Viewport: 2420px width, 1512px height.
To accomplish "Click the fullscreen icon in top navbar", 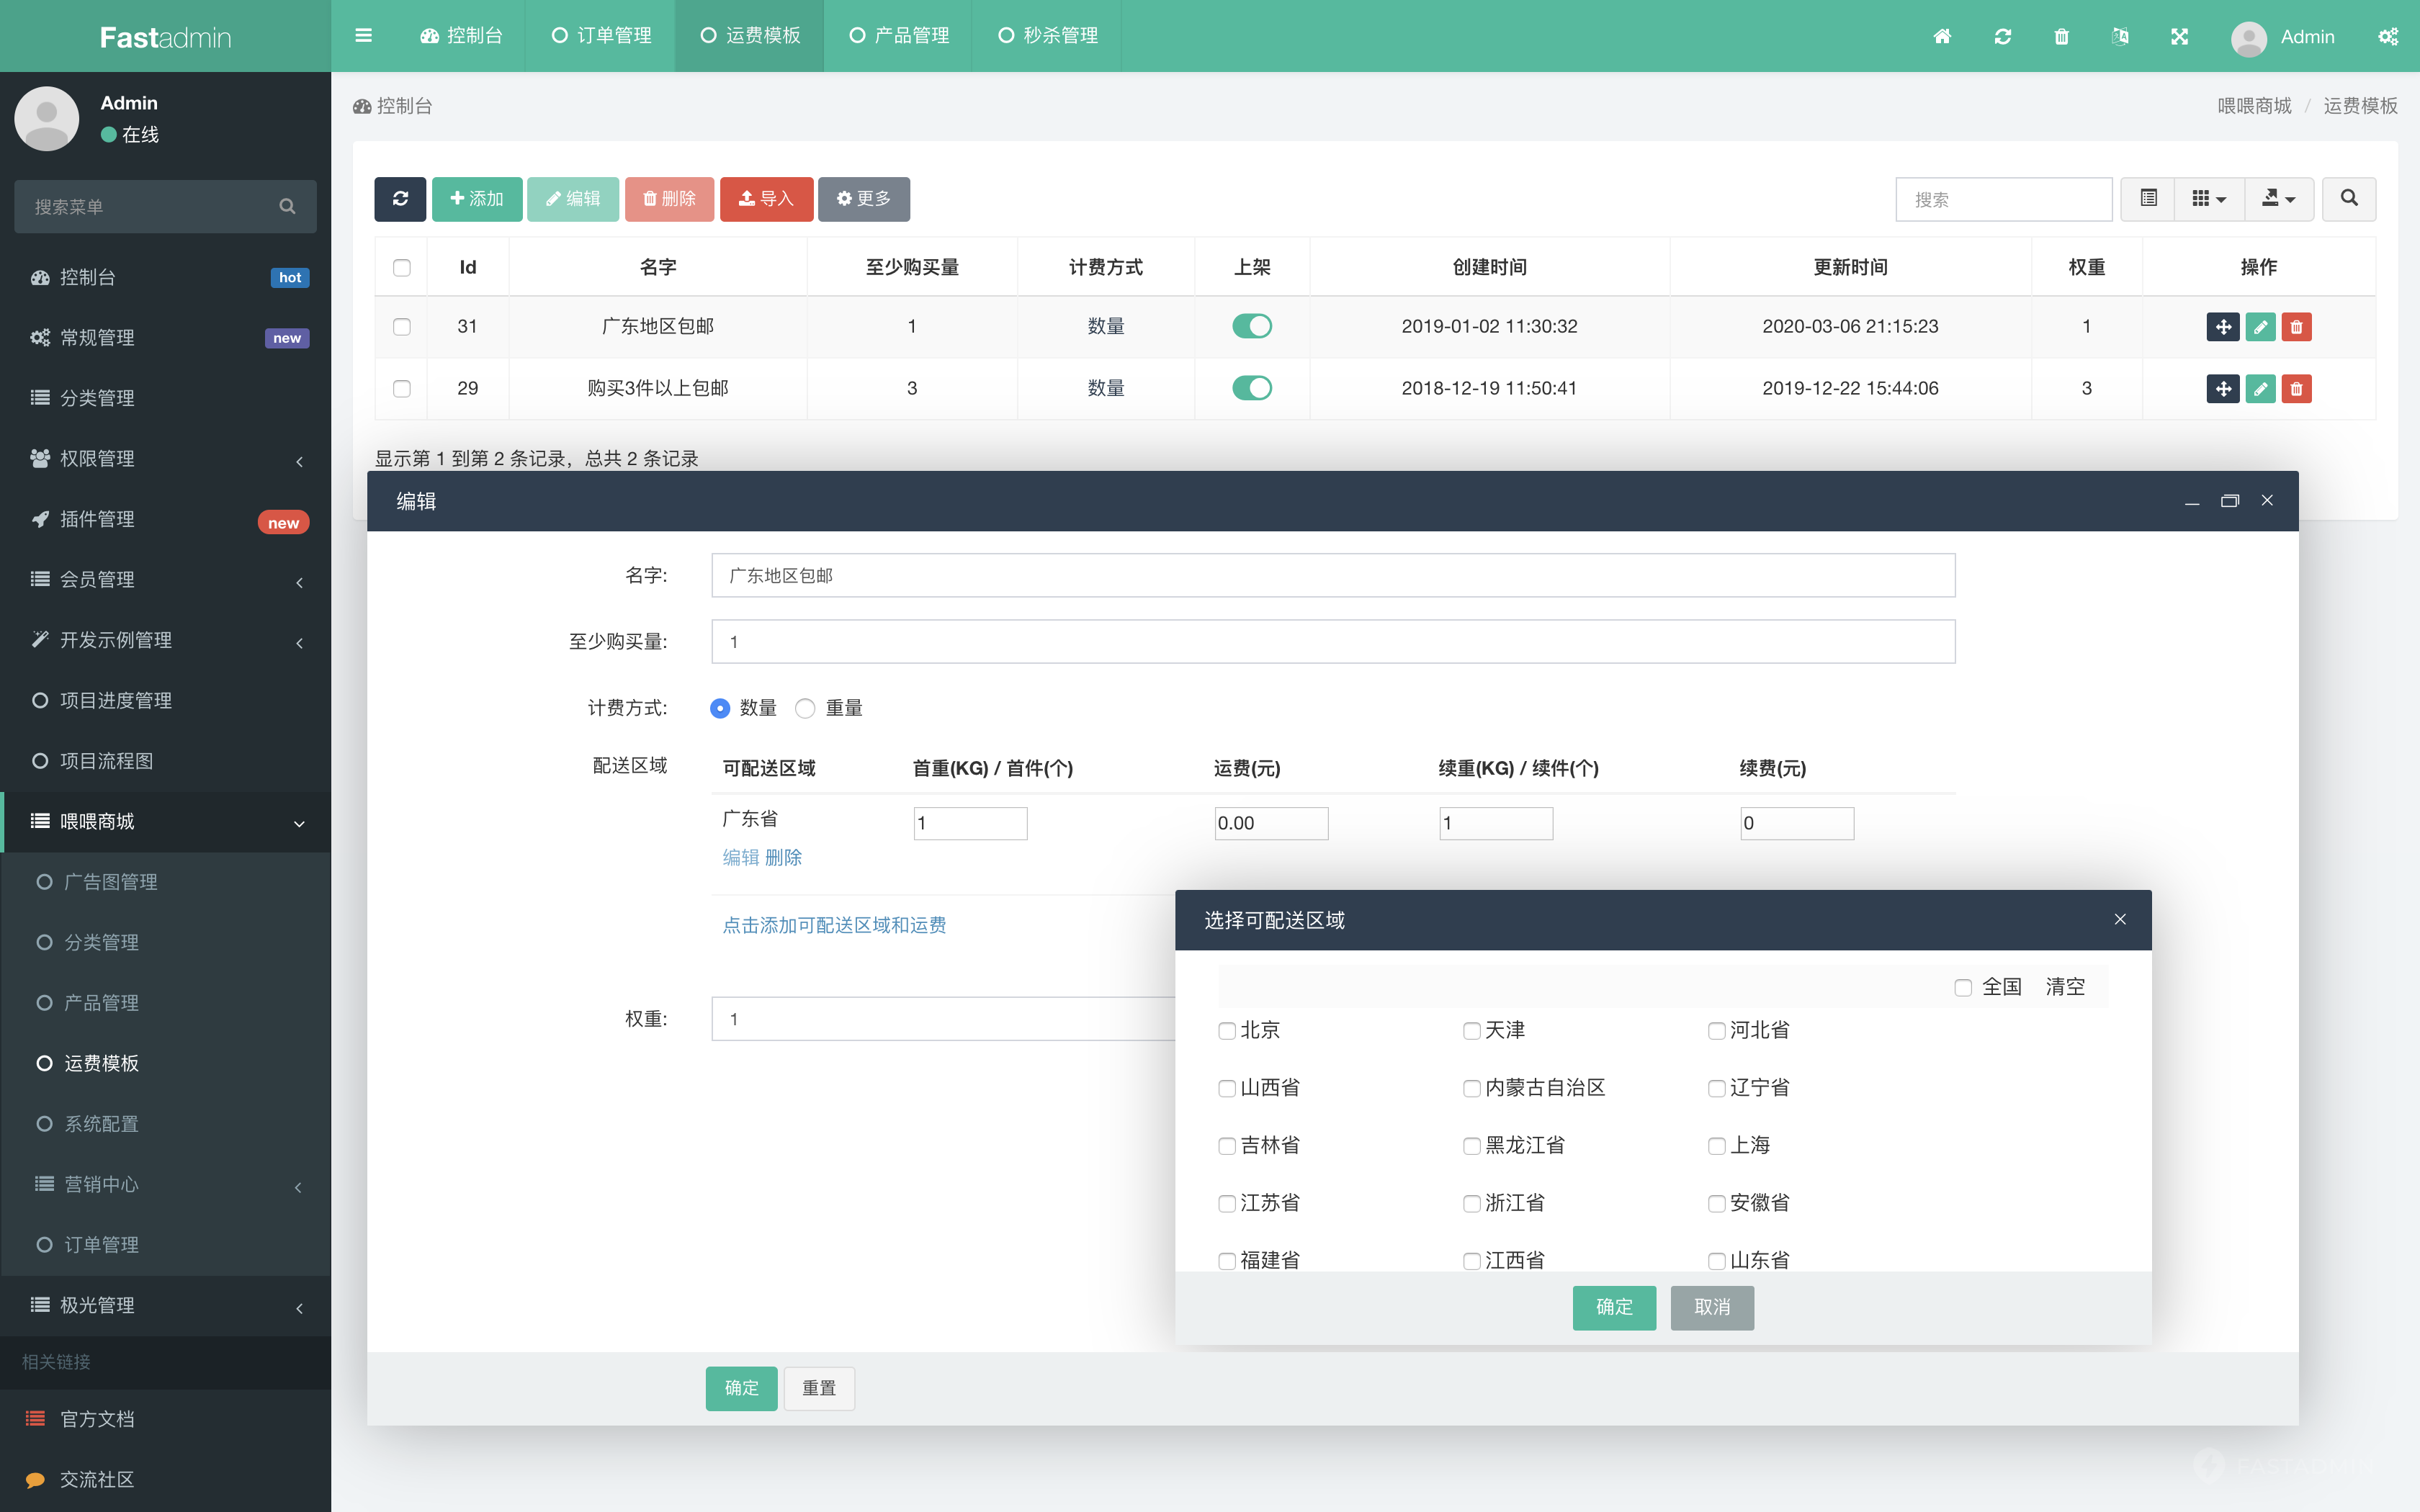I will click(2180, 37).
